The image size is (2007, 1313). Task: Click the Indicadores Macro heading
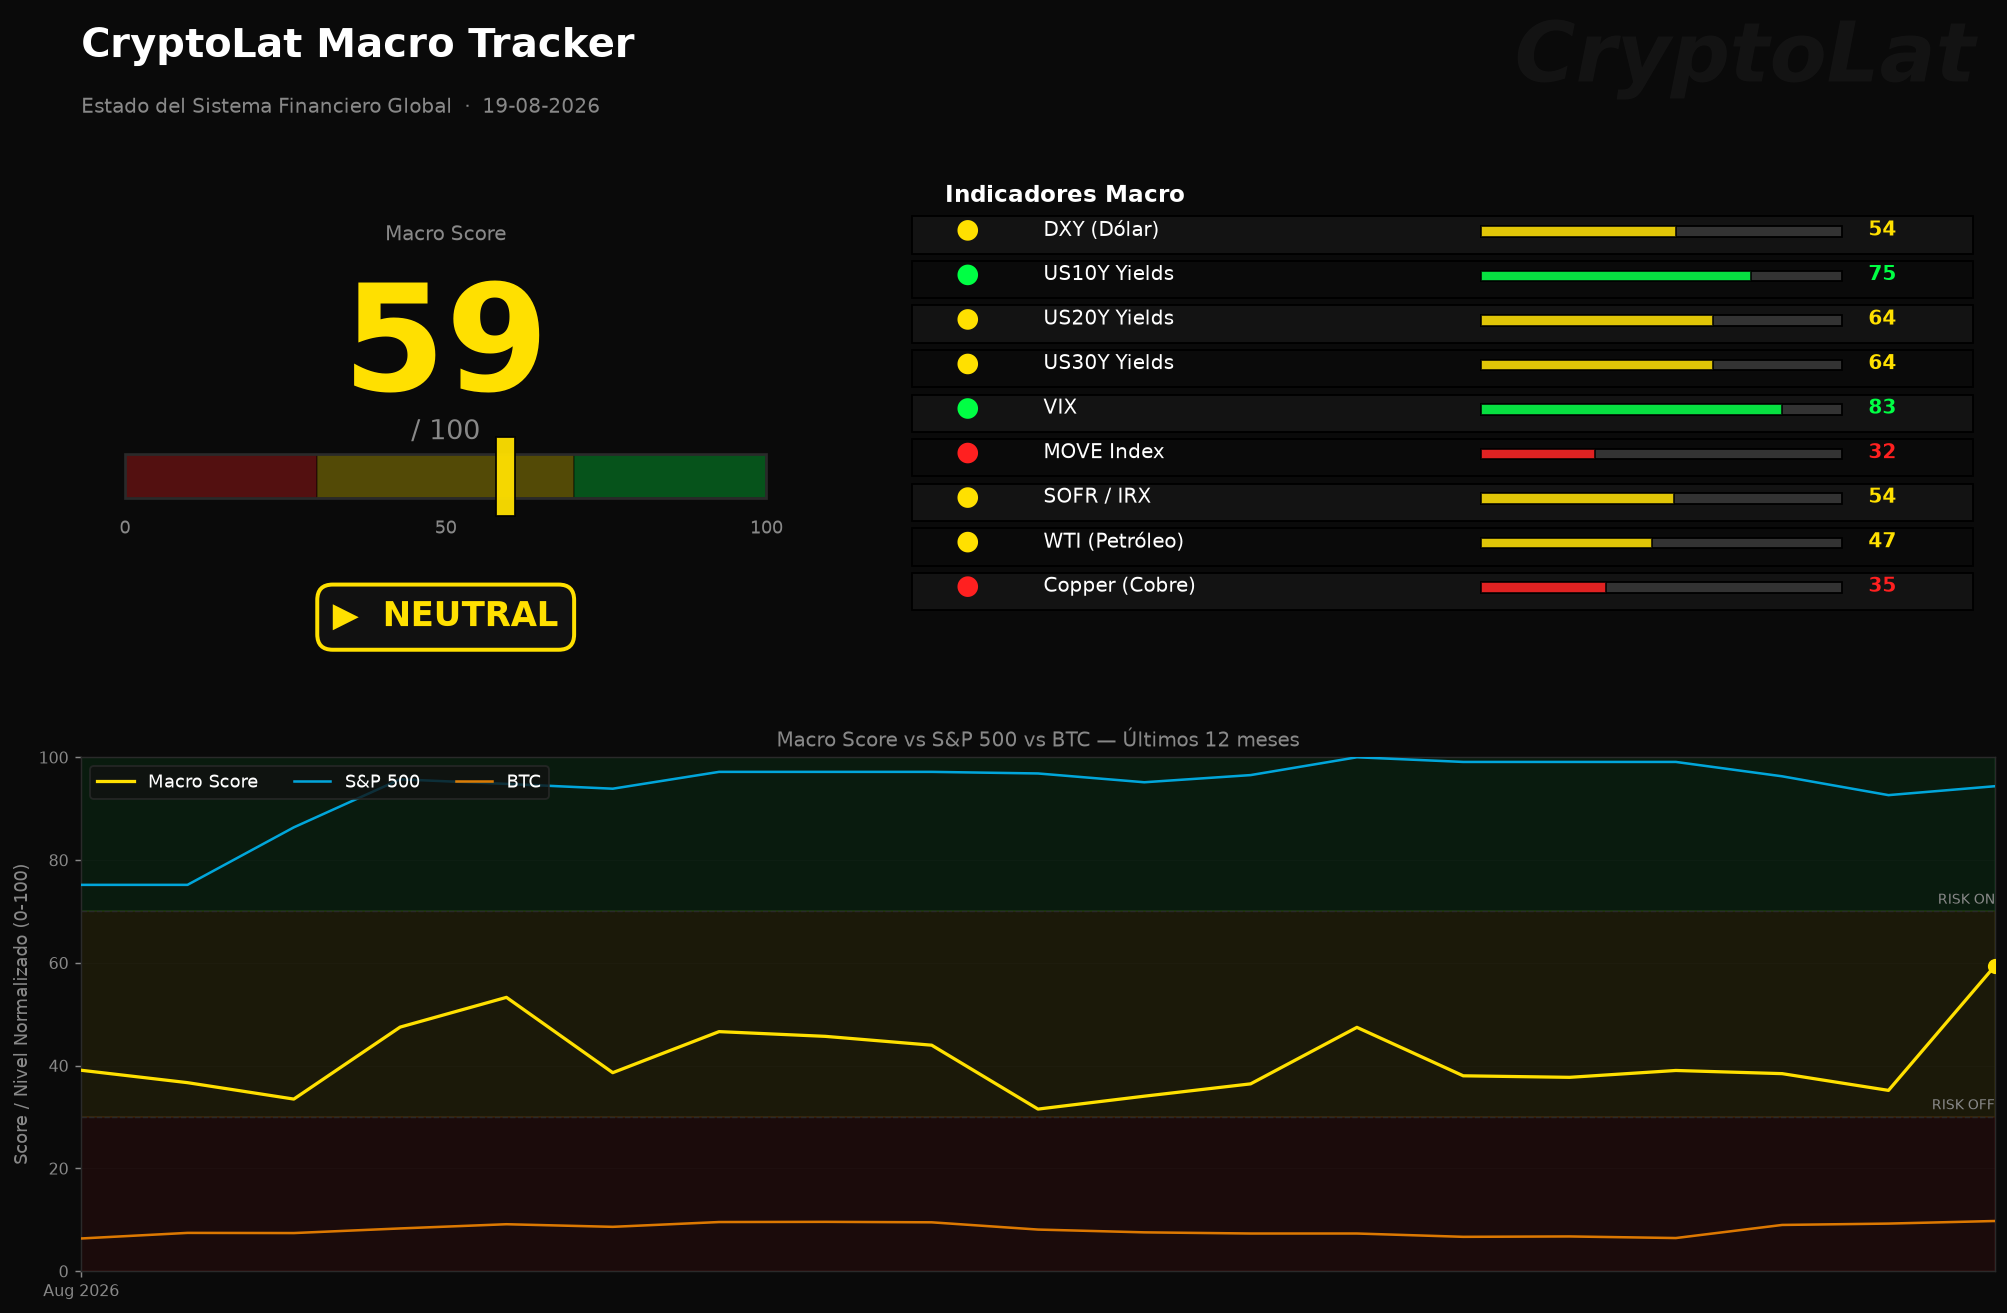1065,195
